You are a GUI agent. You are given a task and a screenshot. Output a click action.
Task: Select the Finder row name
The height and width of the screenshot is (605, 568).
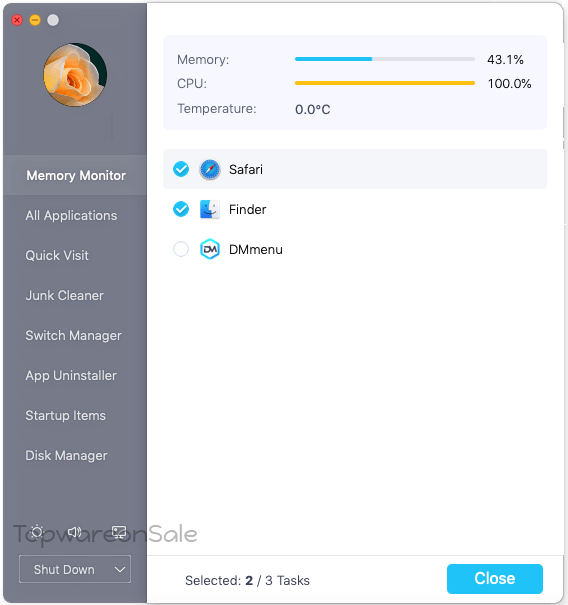(x=247, y=210)
